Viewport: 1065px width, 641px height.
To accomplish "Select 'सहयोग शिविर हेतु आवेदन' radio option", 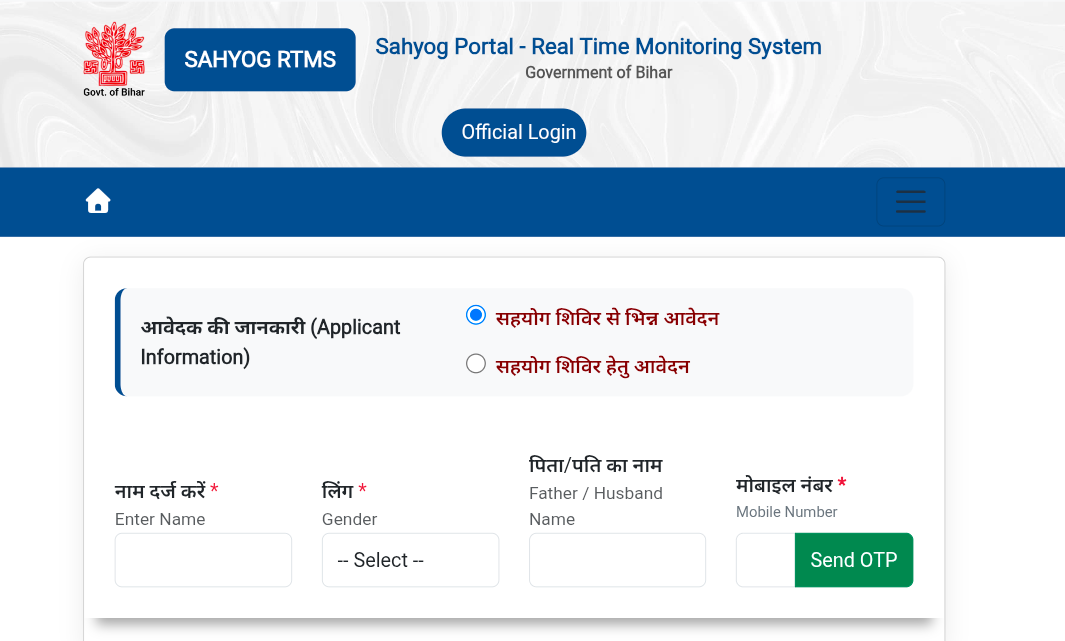I will click(475, 364).
